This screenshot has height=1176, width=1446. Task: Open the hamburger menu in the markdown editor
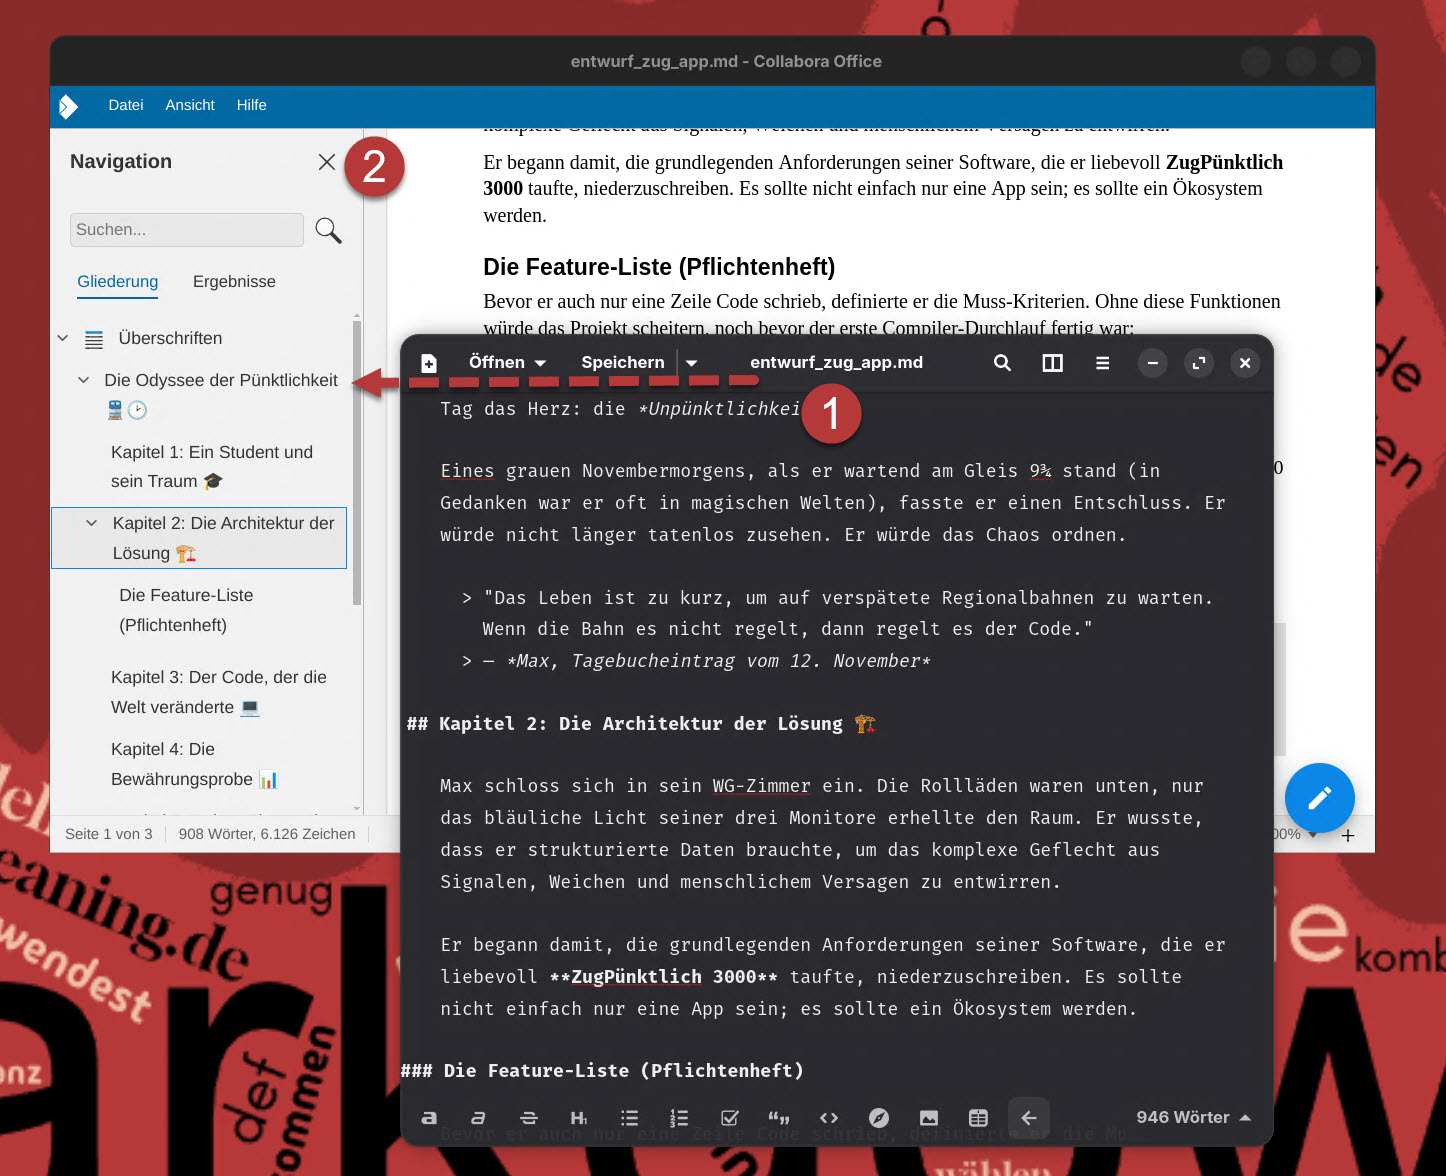coord(1102,363)
